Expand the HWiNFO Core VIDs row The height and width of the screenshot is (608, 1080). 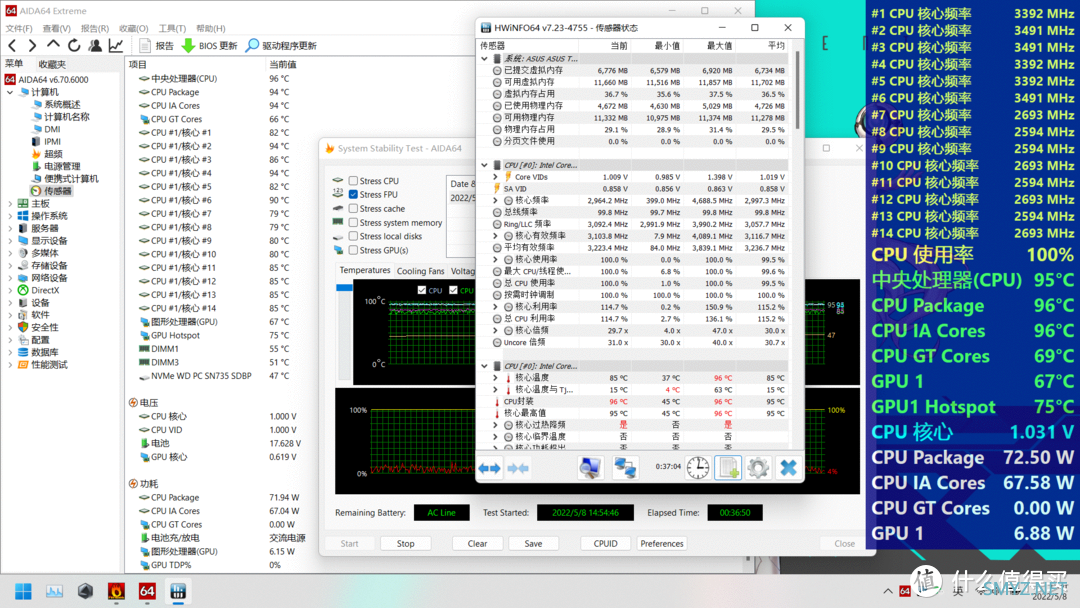click(x=495, y=177)
